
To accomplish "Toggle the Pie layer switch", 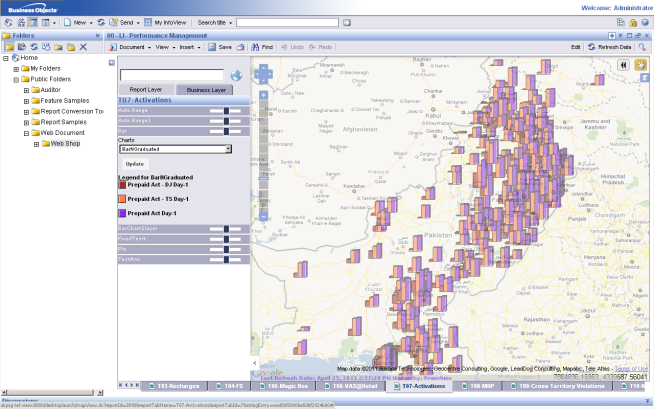I will click(x=226, y=249).
